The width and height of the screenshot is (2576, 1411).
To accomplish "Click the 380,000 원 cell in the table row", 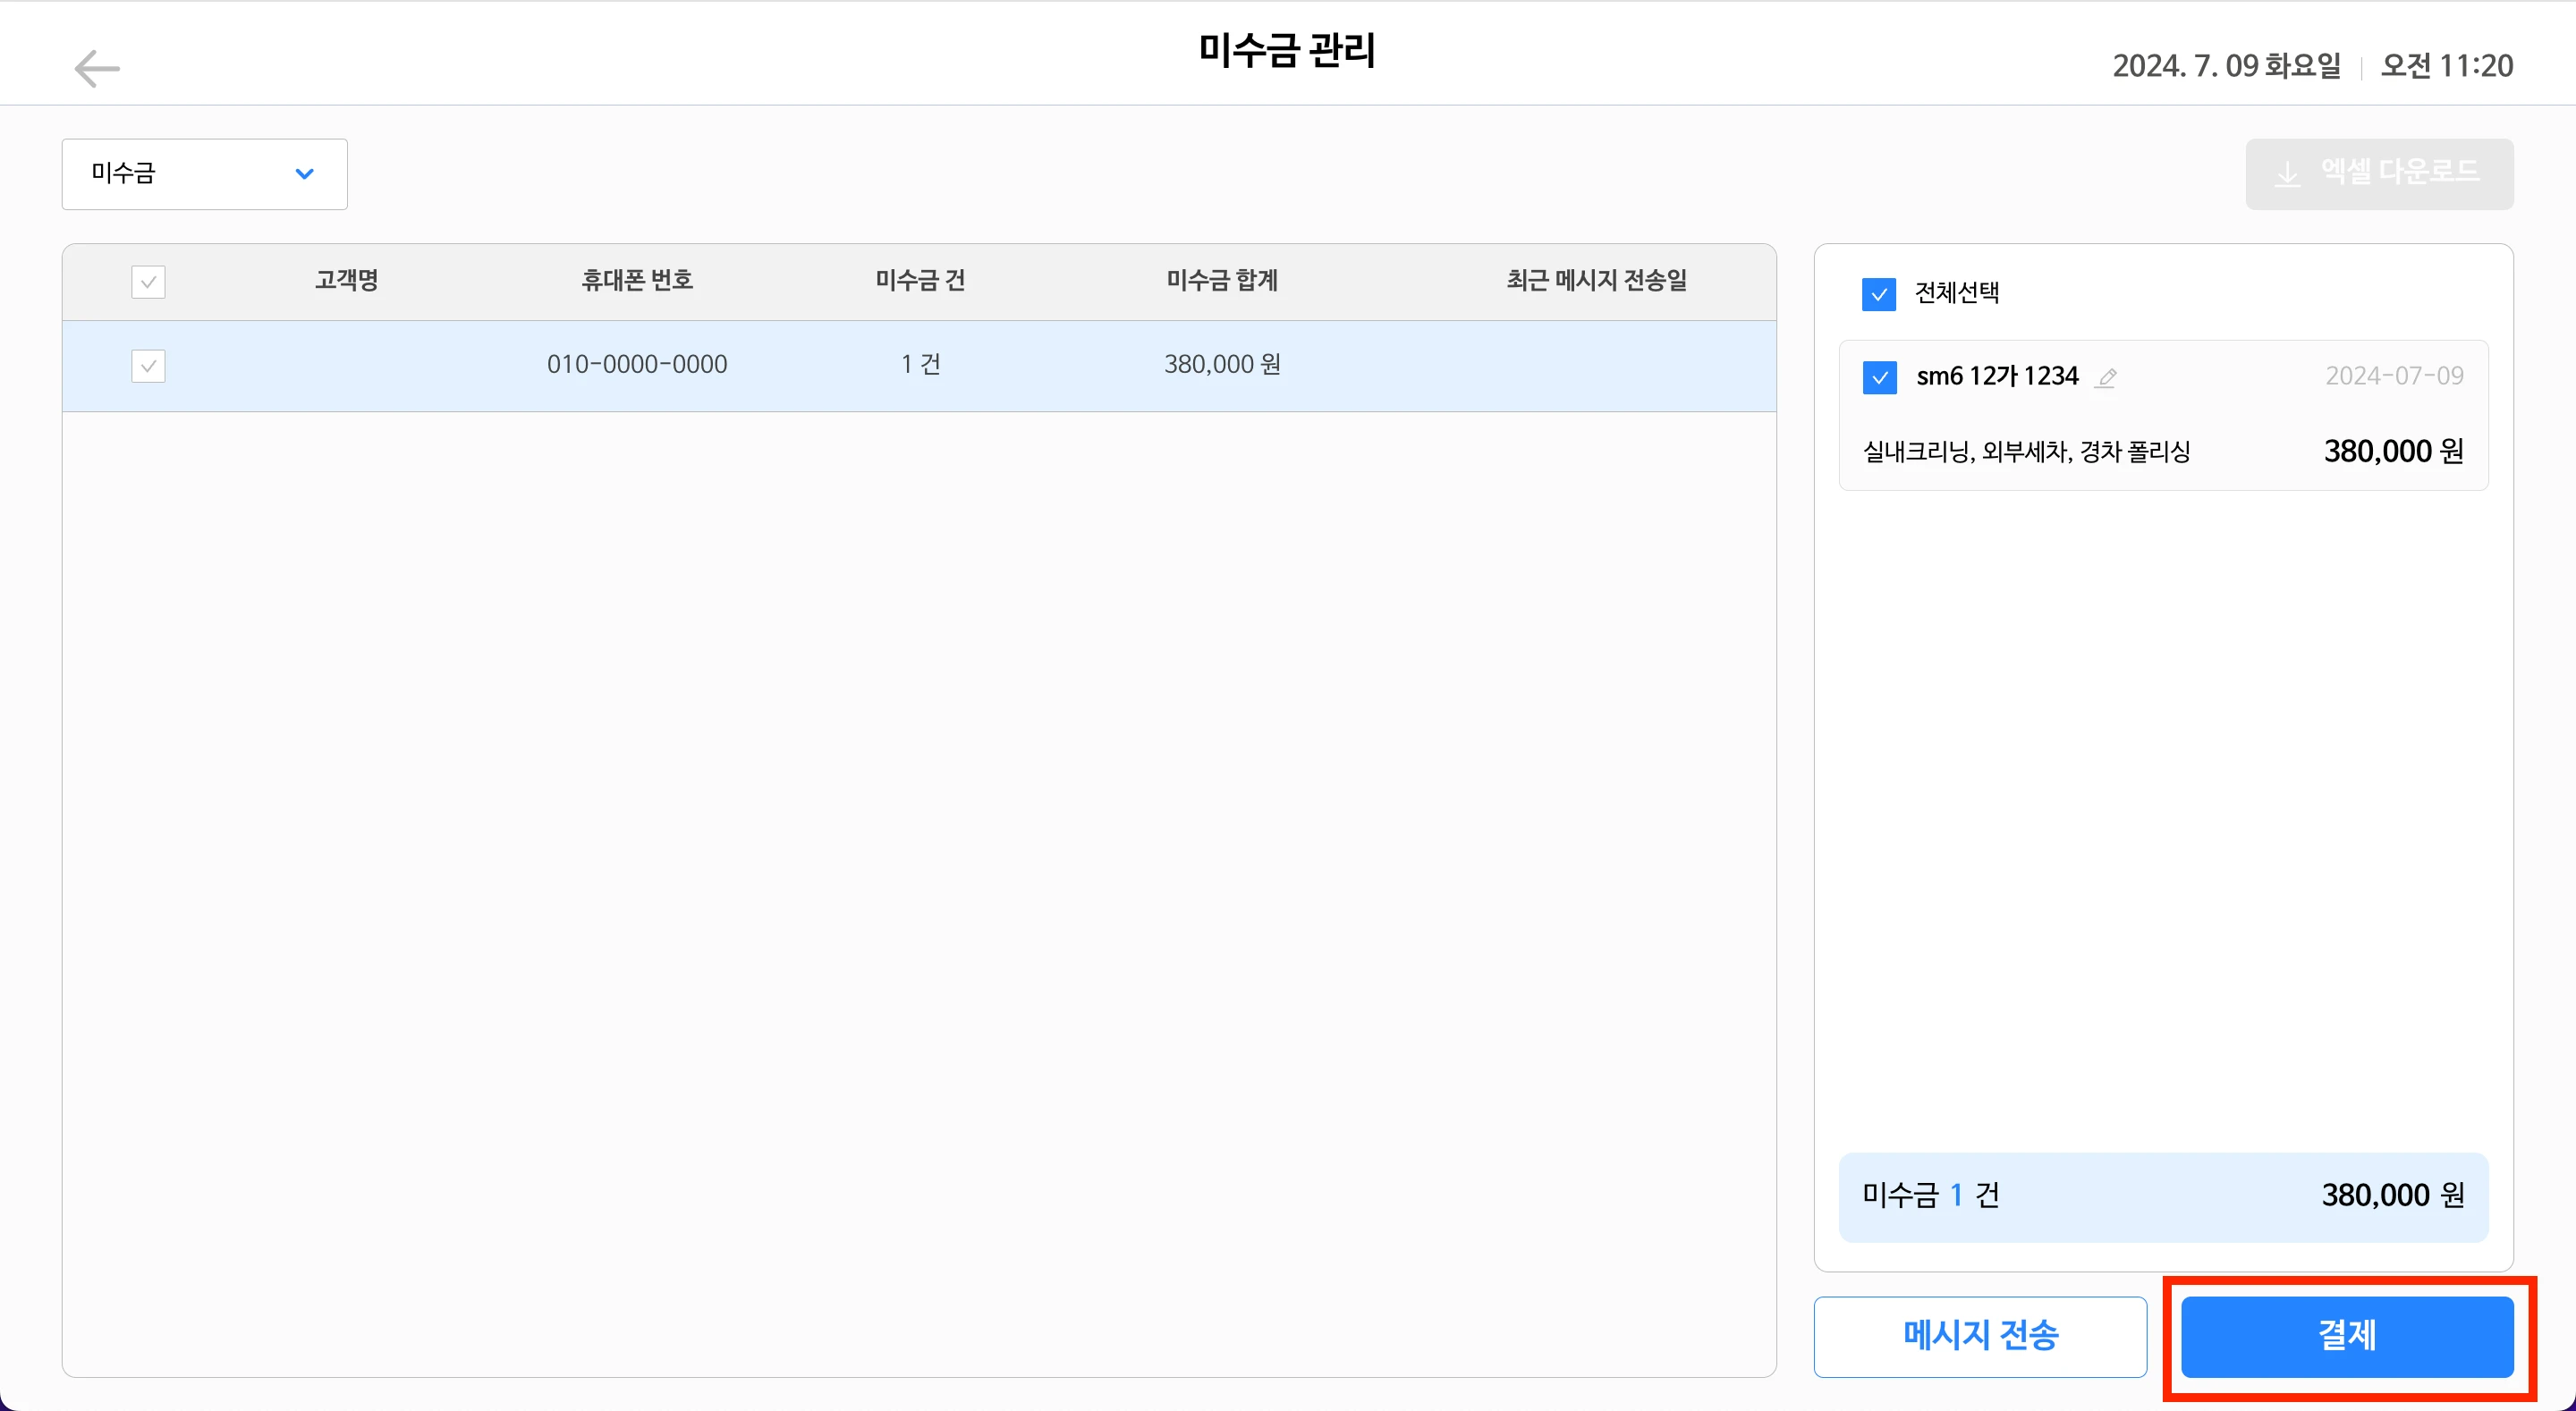I will tap(1222, 364).
